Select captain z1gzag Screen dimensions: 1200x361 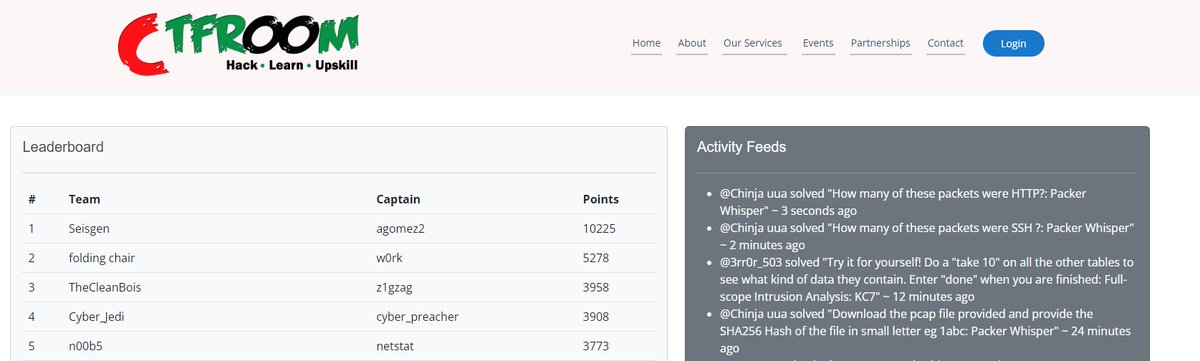pyautogui.click(x=394, y=288)
